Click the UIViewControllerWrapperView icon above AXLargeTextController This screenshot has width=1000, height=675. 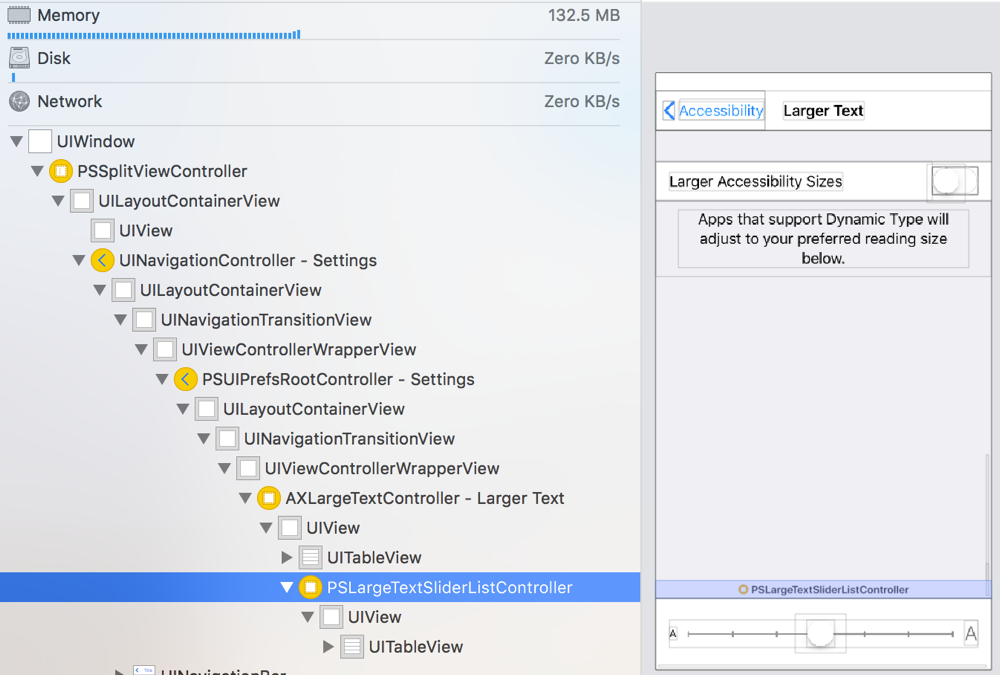248,468
